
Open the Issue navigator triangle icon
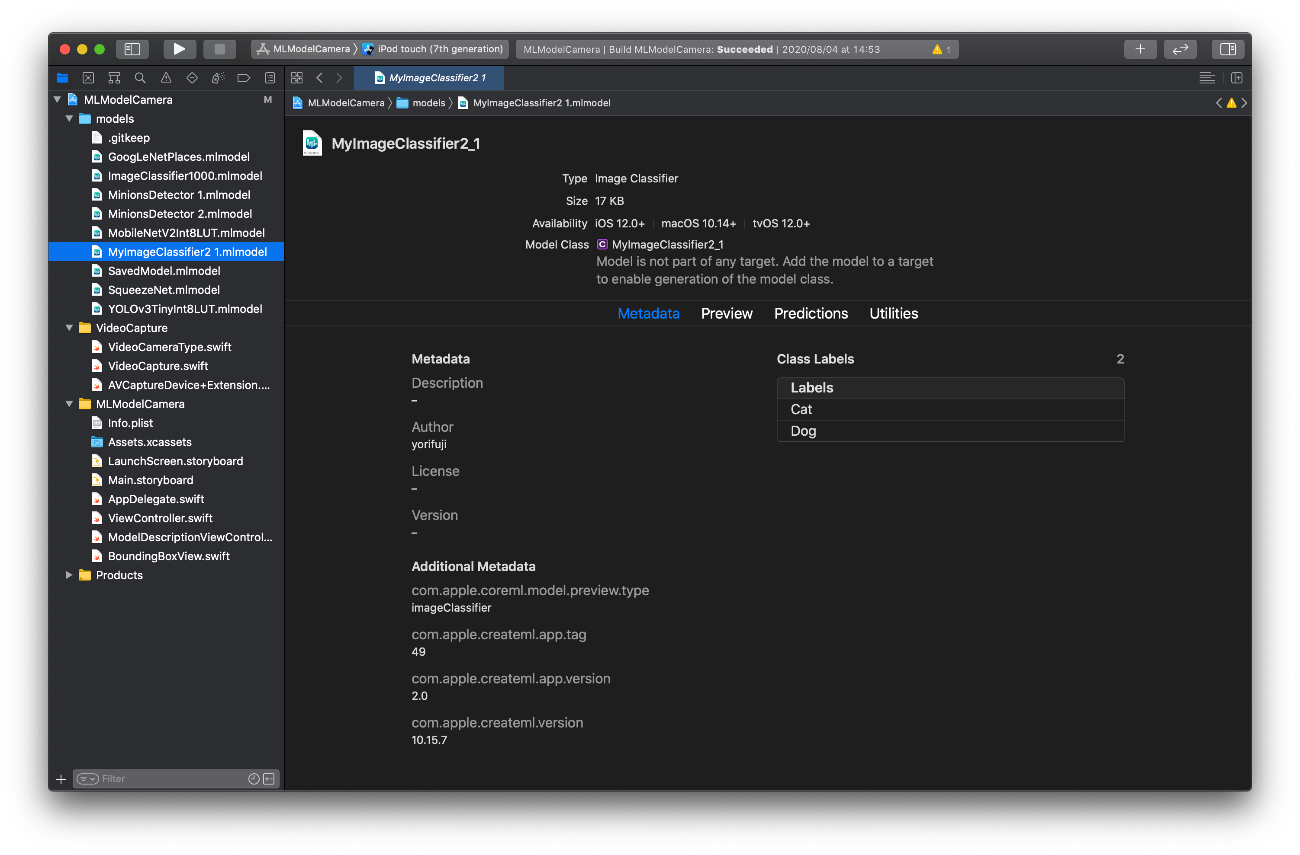coord(166,78)
